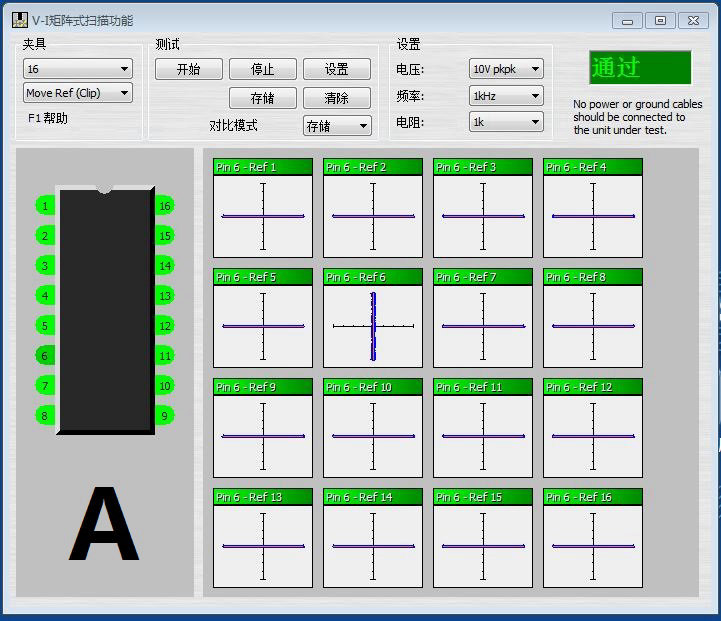Click the 清除 clear button
Viewport: 721px width, 621px height.
point(337,98)
